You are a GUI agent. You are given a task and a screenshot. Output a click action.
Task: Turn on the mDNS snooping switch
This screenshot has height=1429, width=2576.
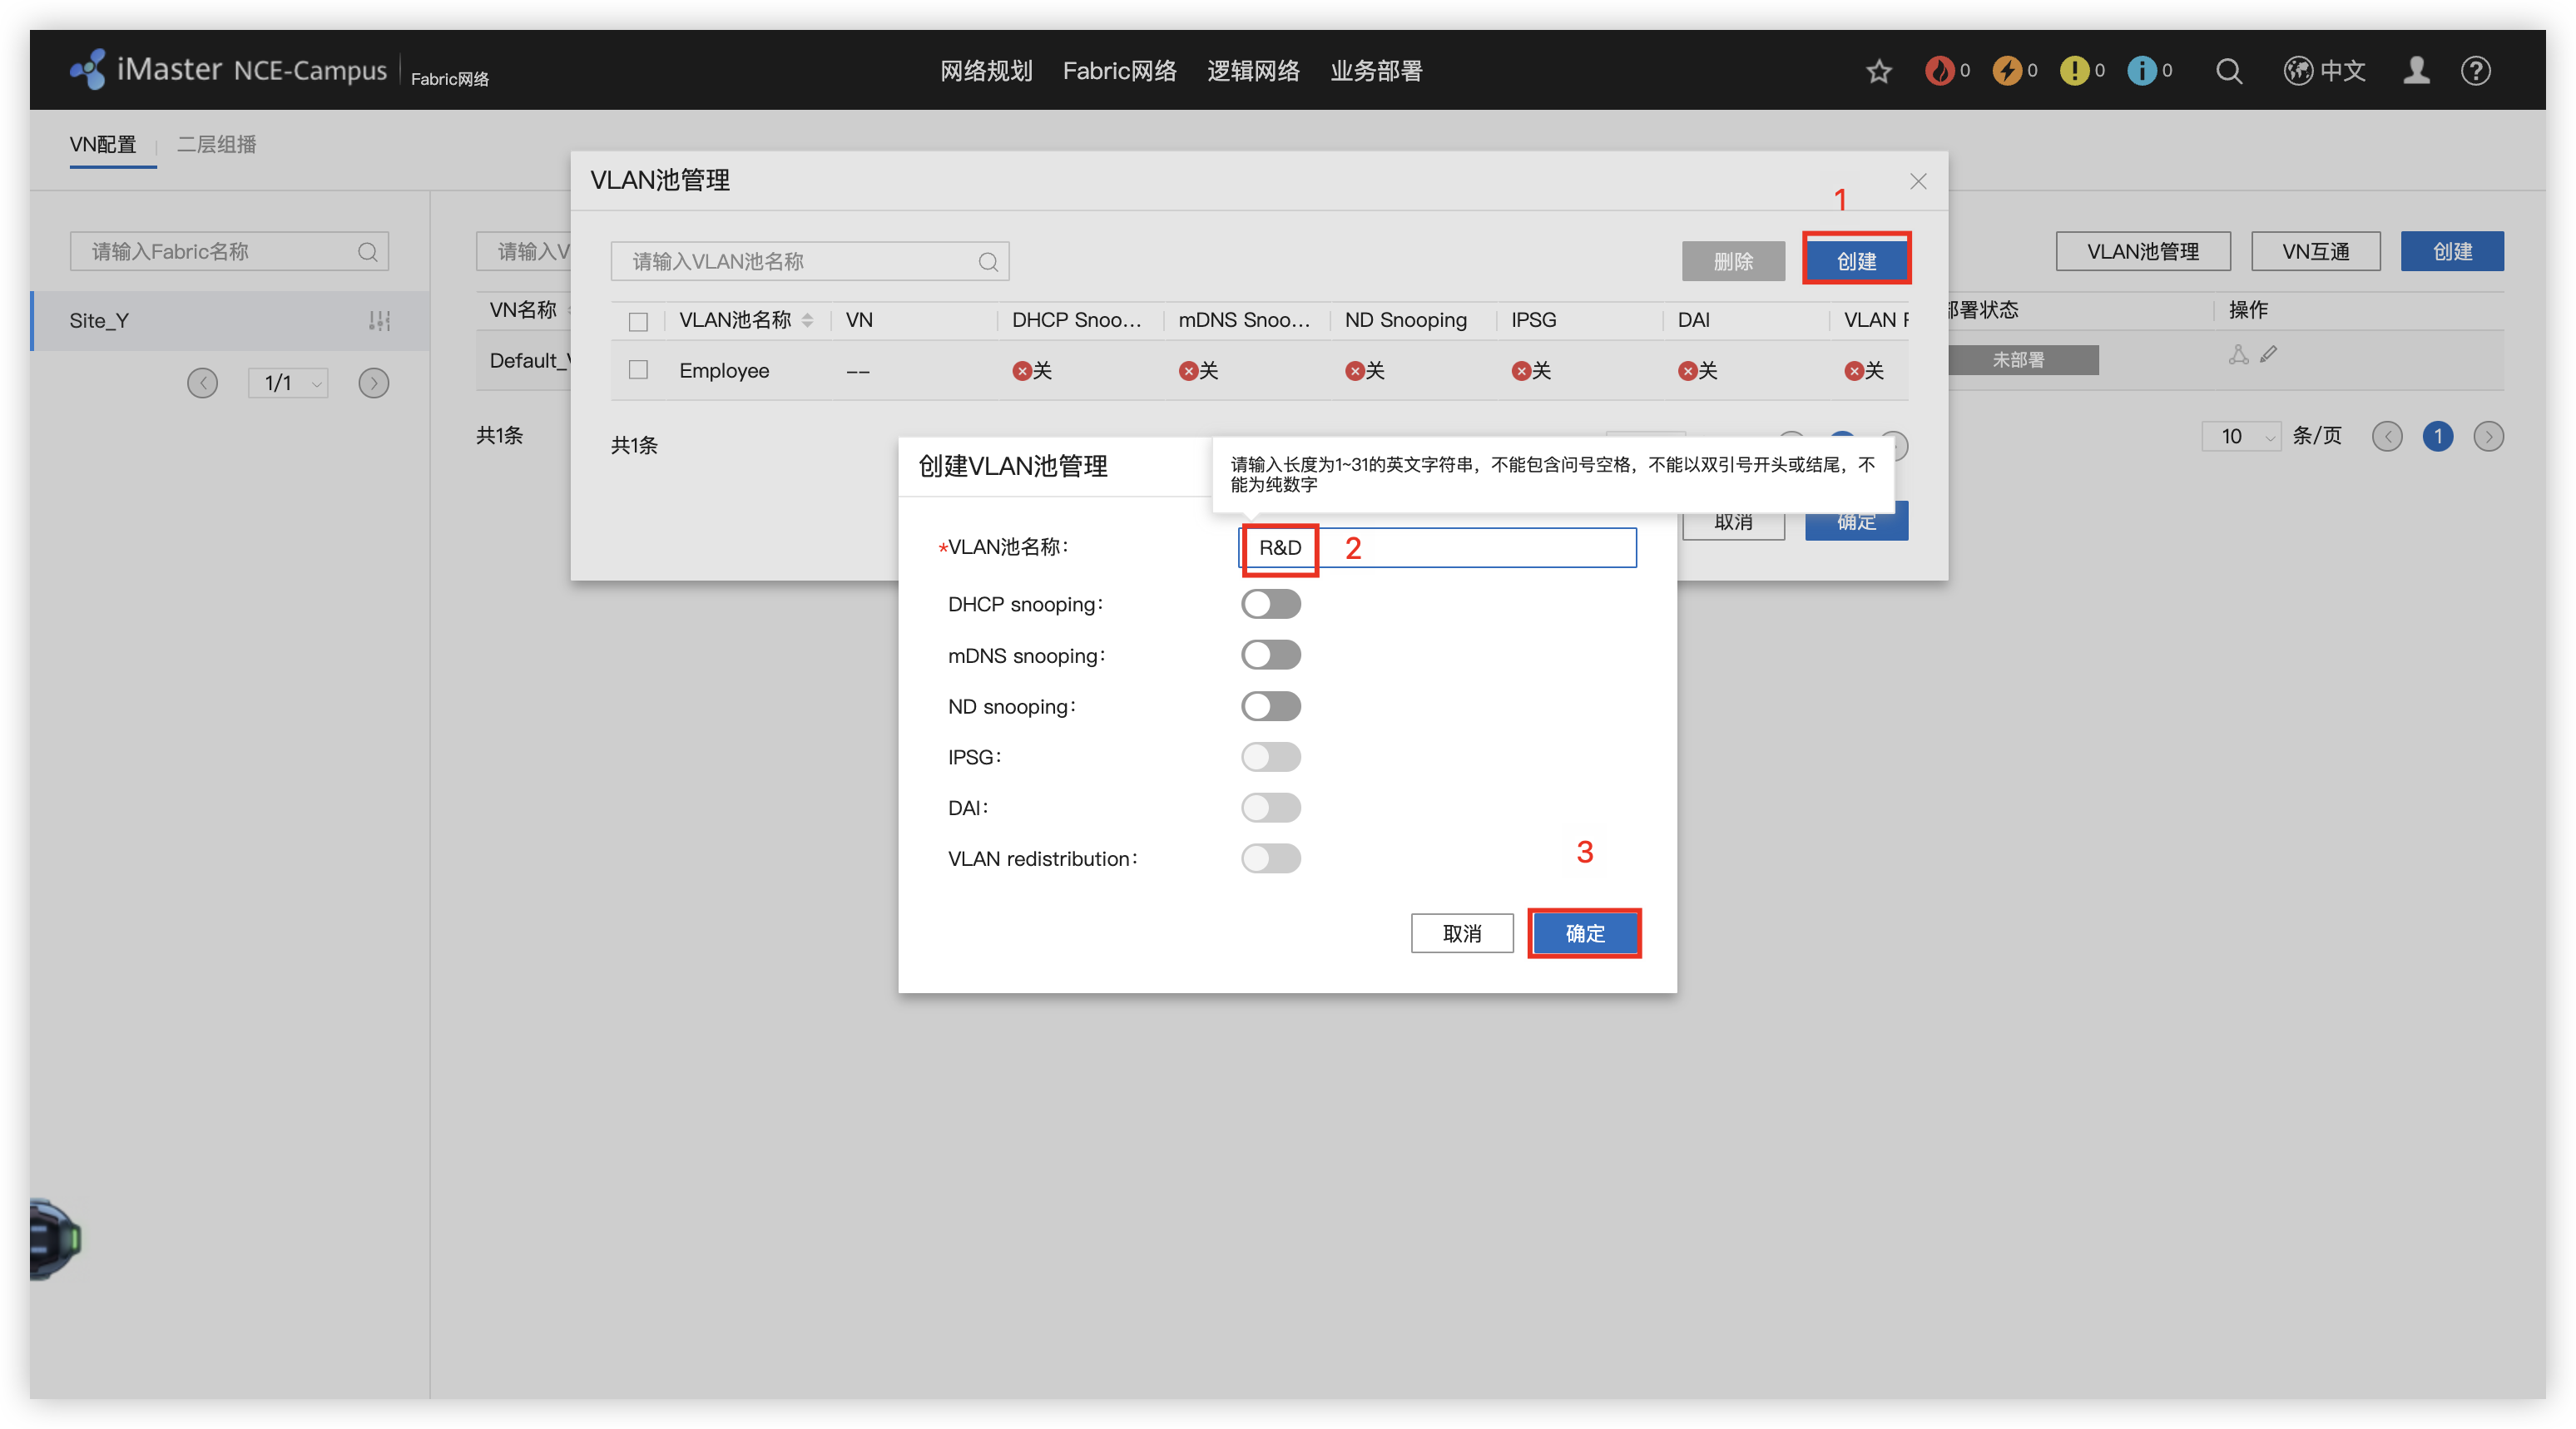[1270, 655]
